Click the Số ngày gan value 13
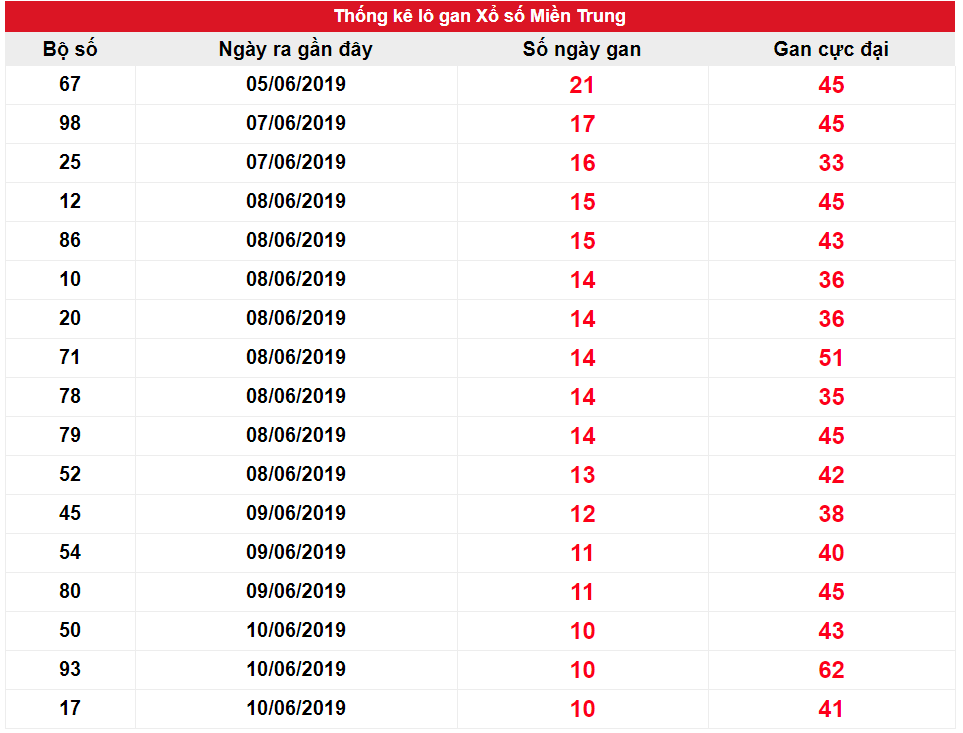963x733 pixels. pyautogui.click(x=582, y=475)
